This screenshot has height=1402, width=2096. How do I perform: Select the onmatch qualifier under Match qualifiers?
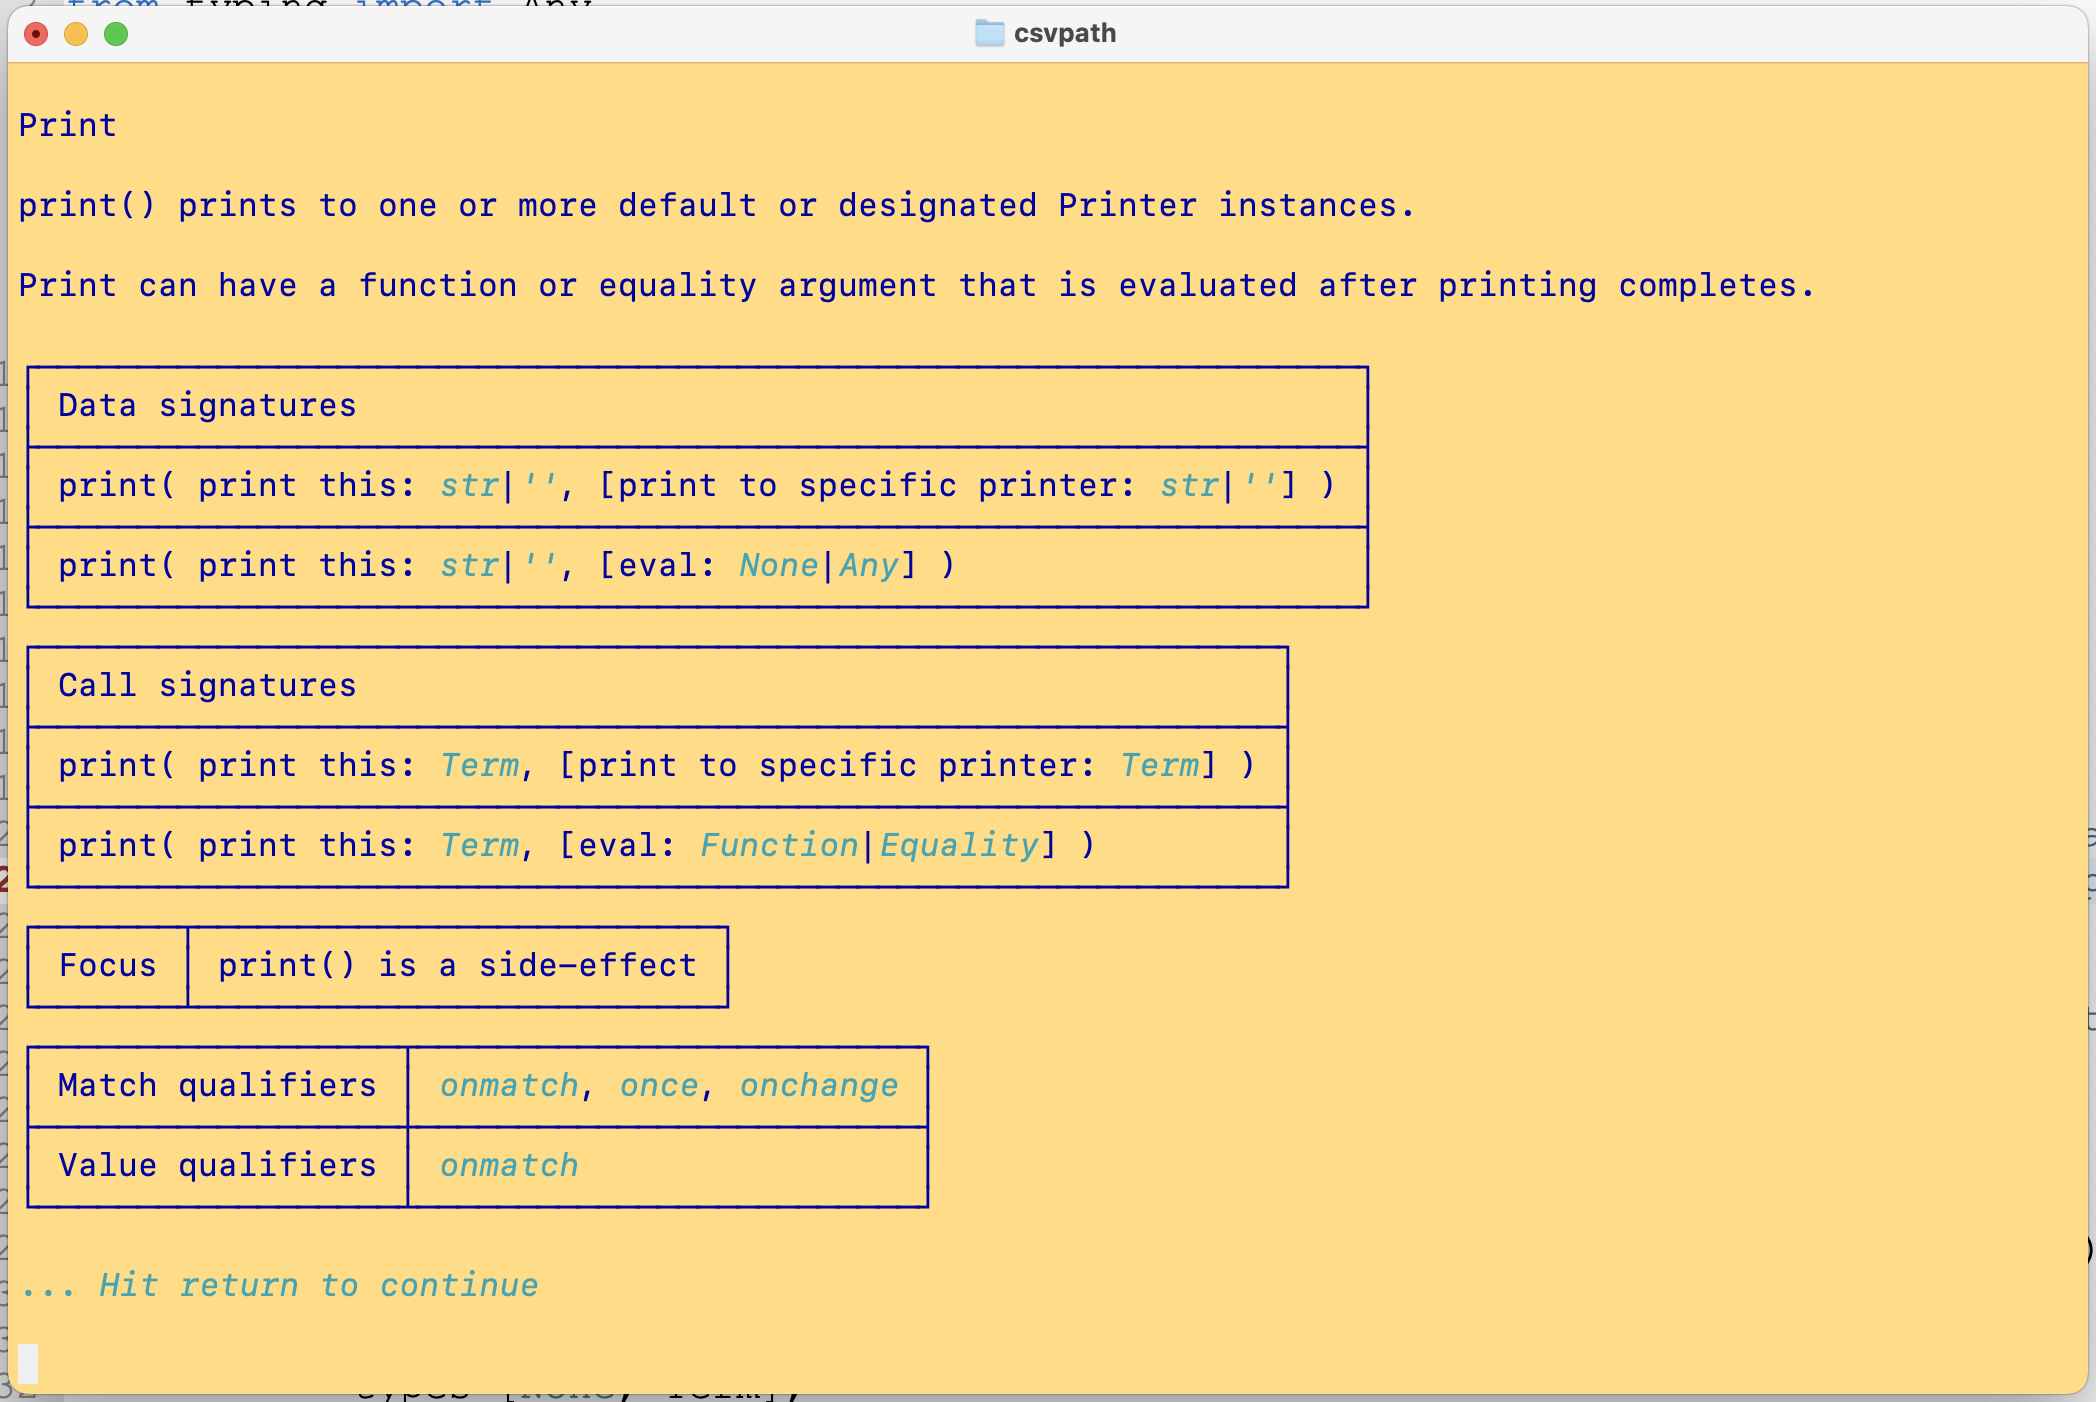pos(508,1085)
